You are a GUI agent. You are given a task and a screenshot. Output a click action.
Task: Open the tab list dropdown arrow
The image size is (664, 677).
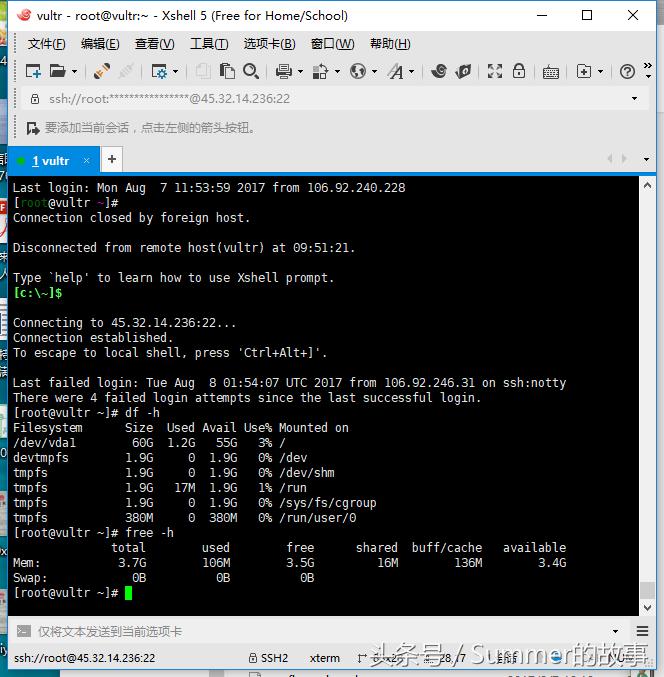(x=646, y=159)
